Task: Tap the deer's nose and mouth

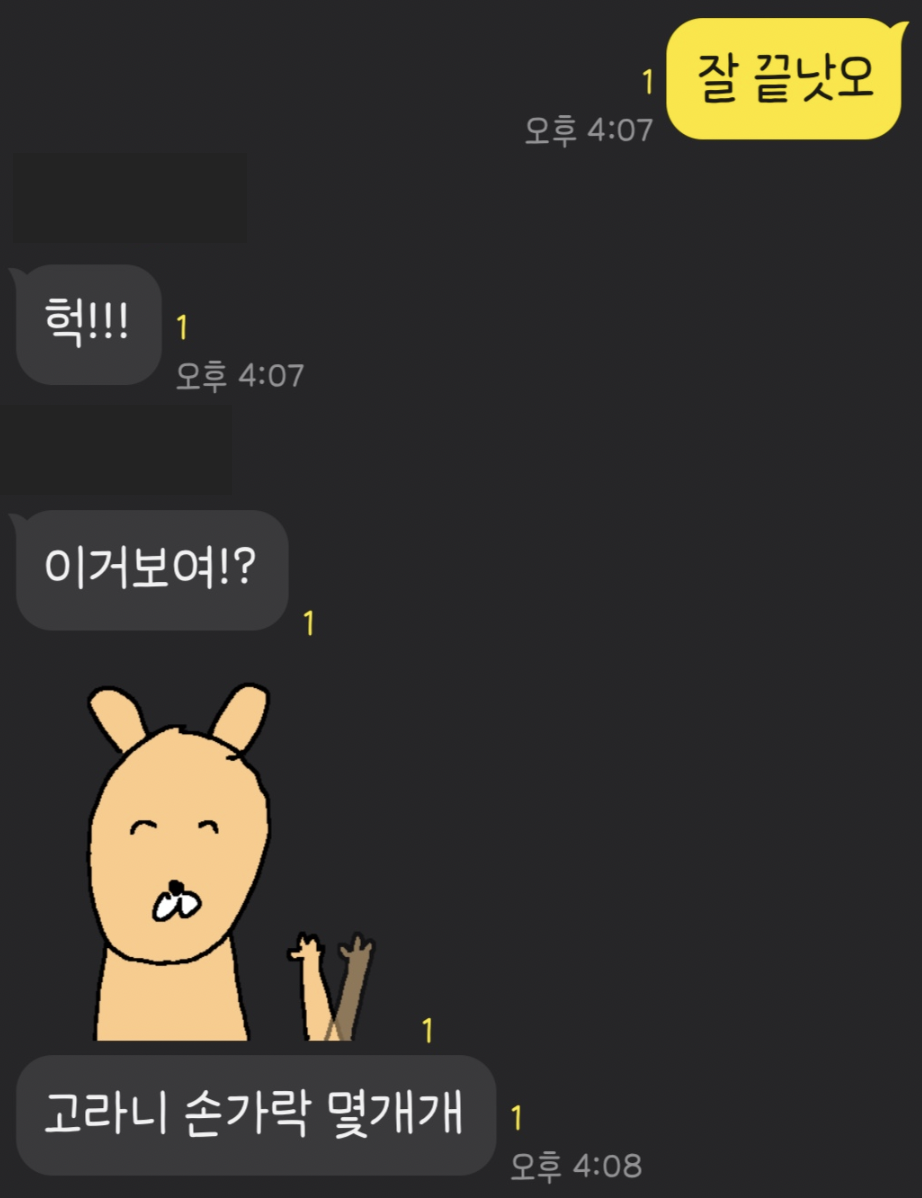Action: [x=176, y=902]
